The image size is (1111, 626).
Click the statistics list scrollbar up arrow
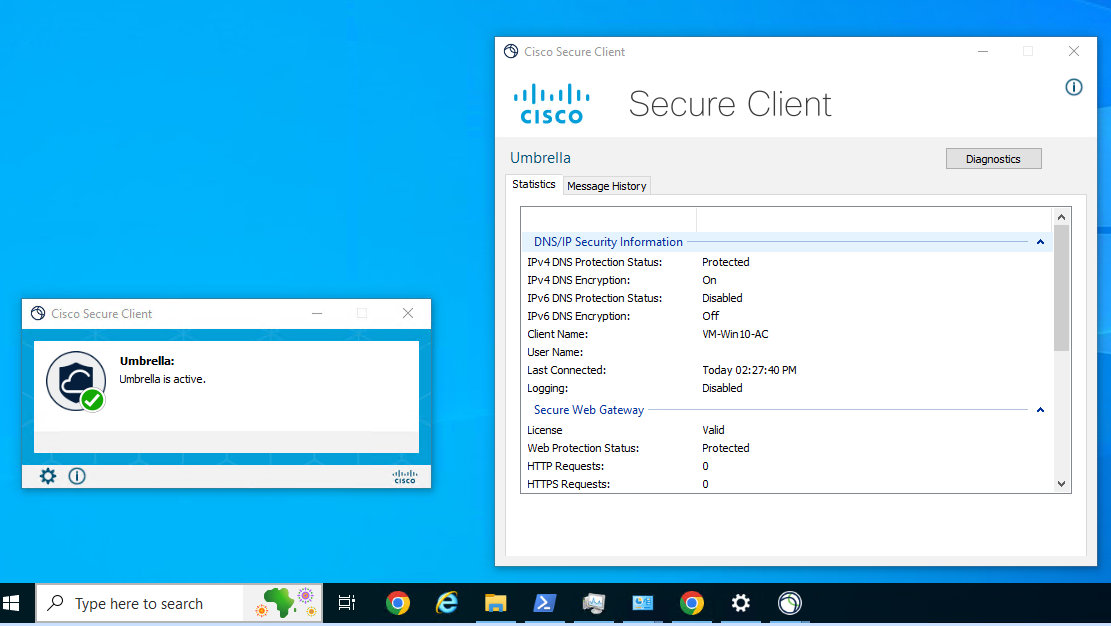coord(1061,217)
